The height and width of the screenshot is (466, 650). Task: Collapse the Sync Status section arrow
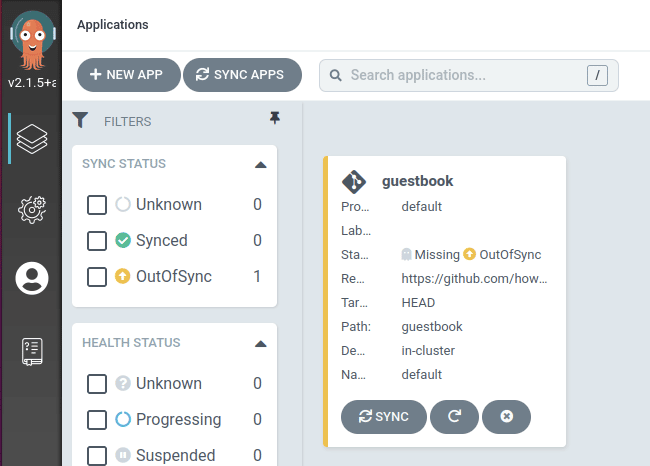[260, 165]
